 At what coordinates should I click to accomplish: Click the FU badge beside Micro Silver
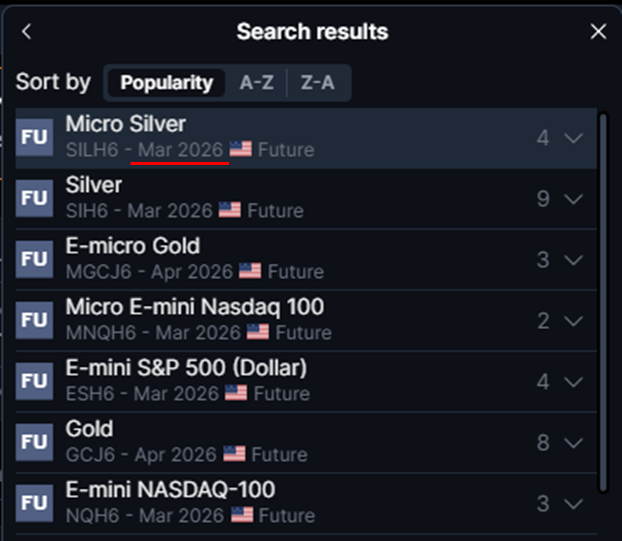(35, 138)
